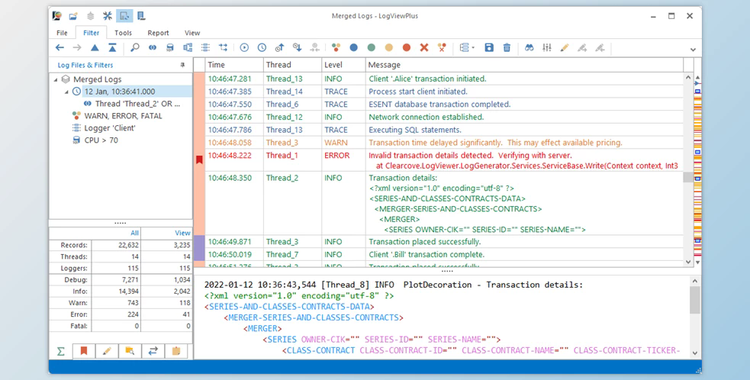Select the 'Network connection established.' log entry
The image size is (750, 380).
point(444,117)
